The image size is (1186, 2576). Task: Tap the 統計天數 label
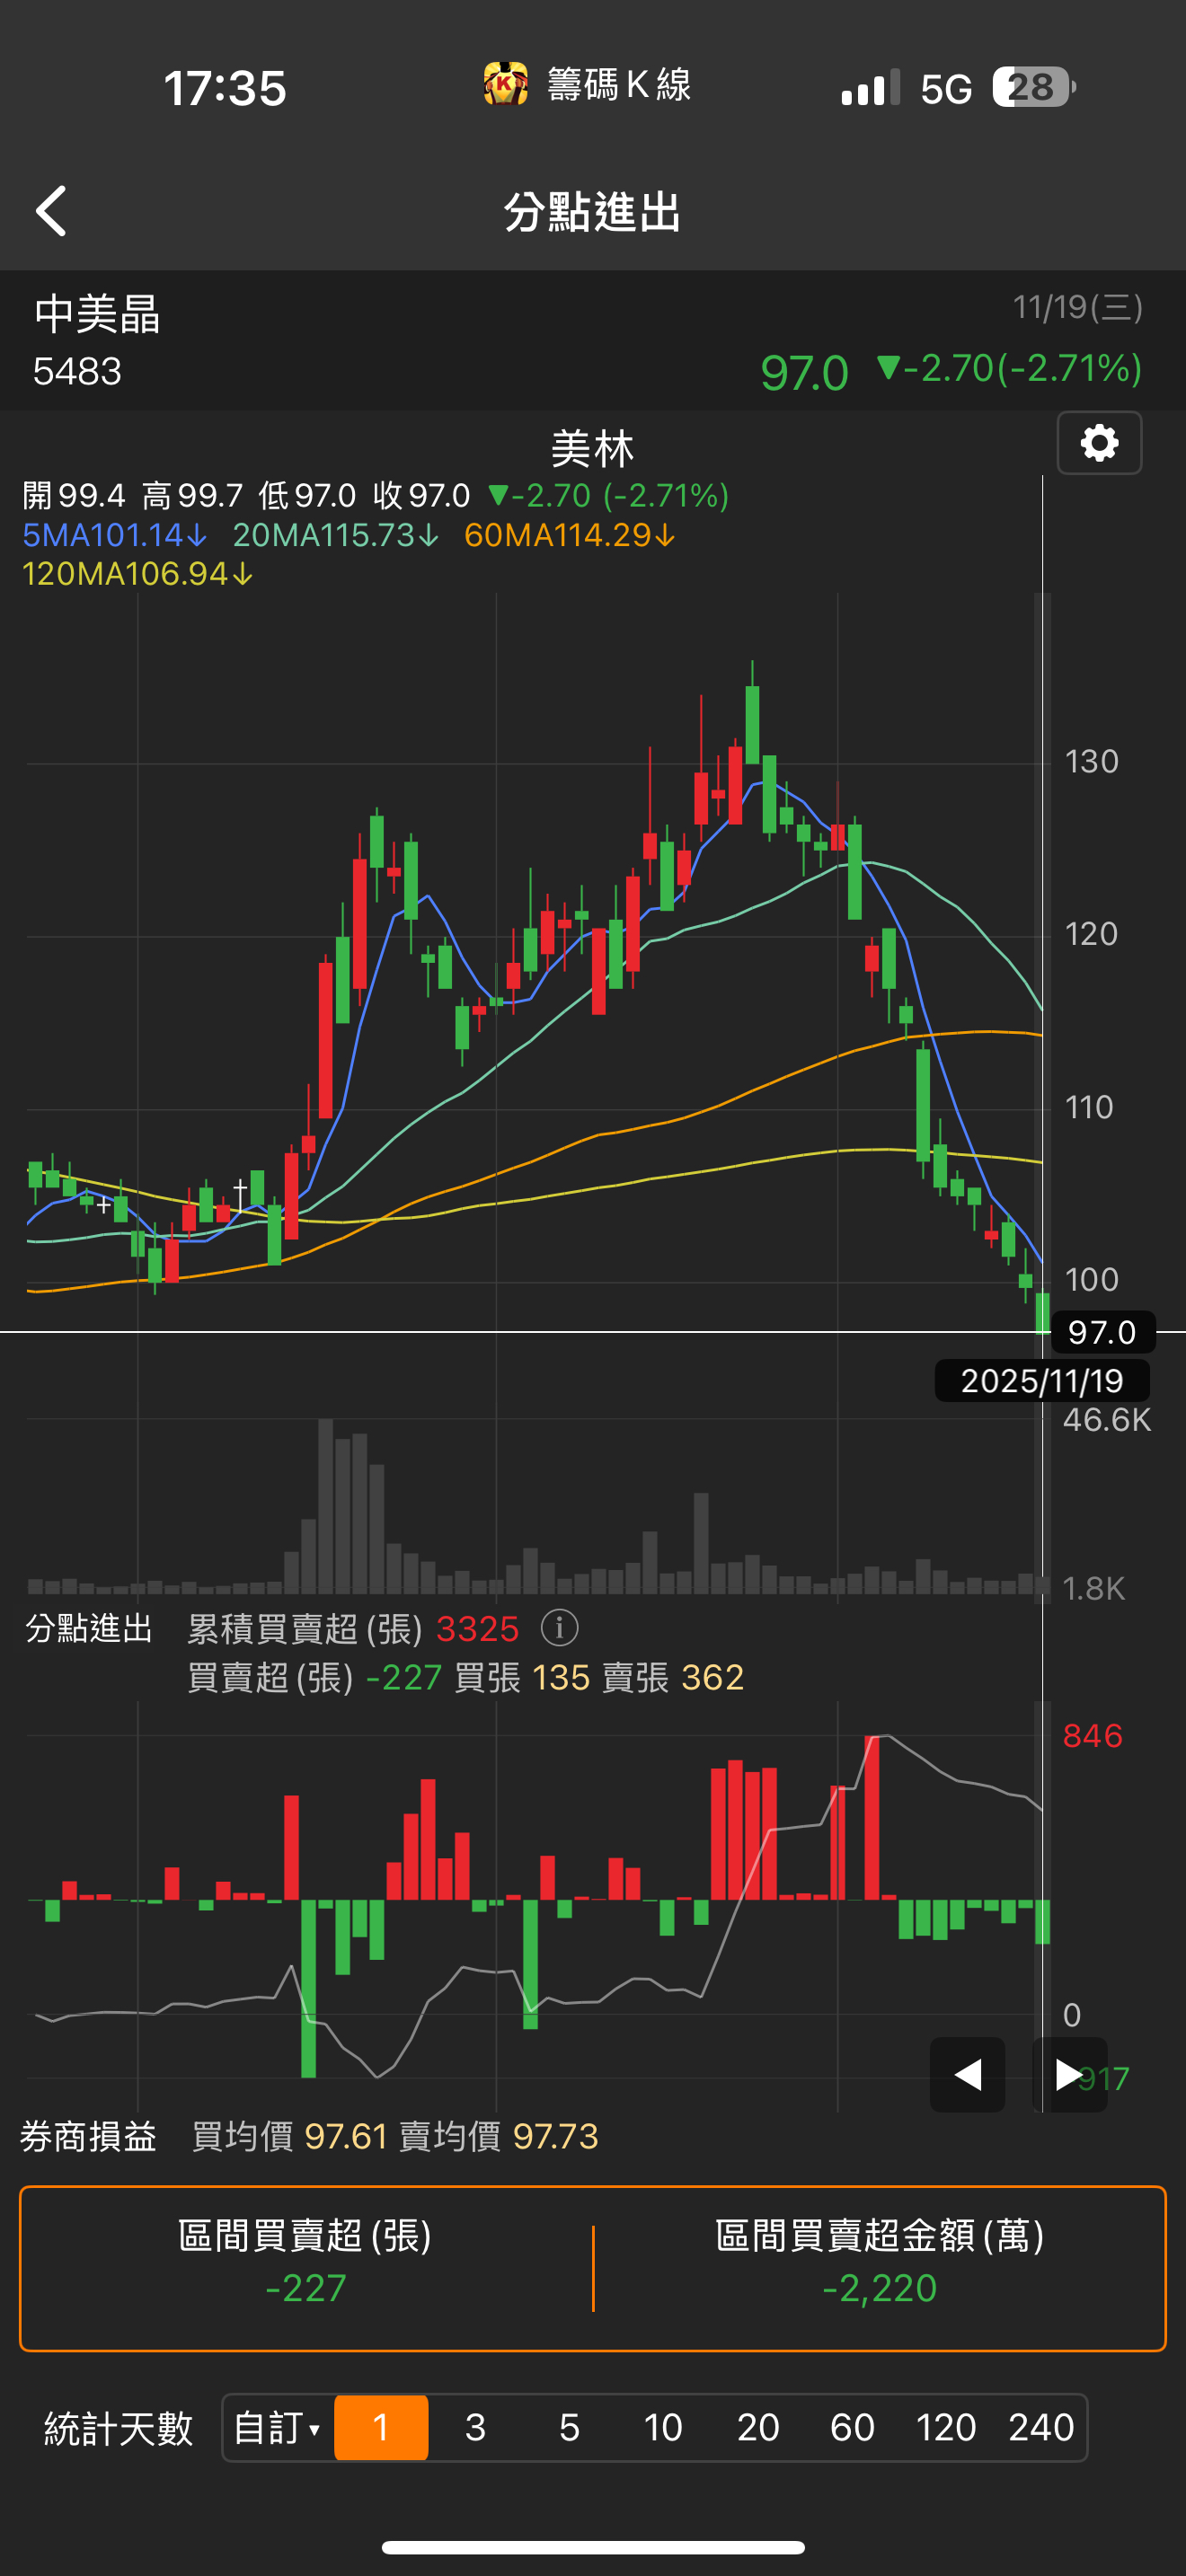pos(119,2428)
